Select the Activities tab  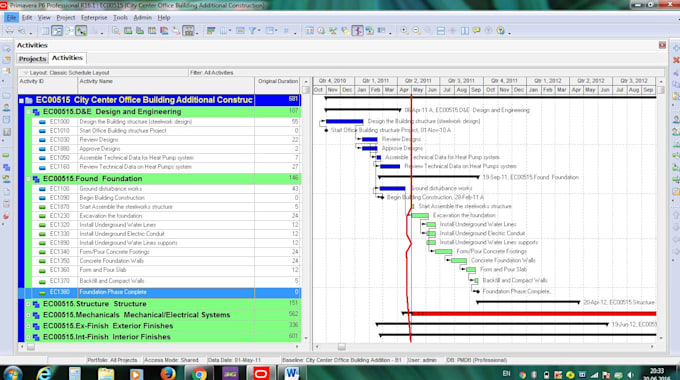tap(67, 58)
